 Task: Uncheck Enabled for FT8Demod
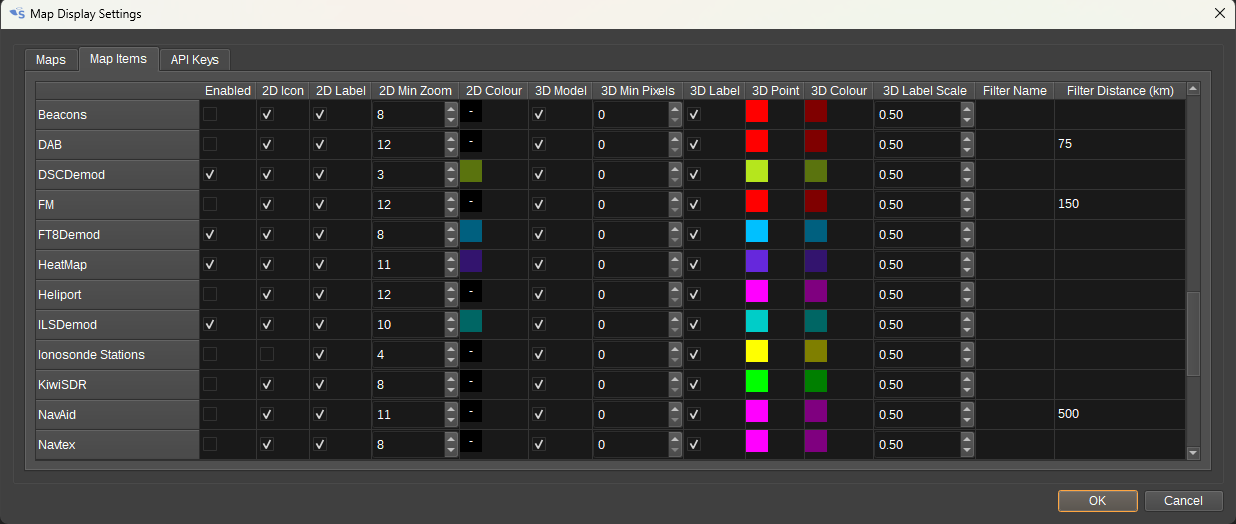coord(210,235)
